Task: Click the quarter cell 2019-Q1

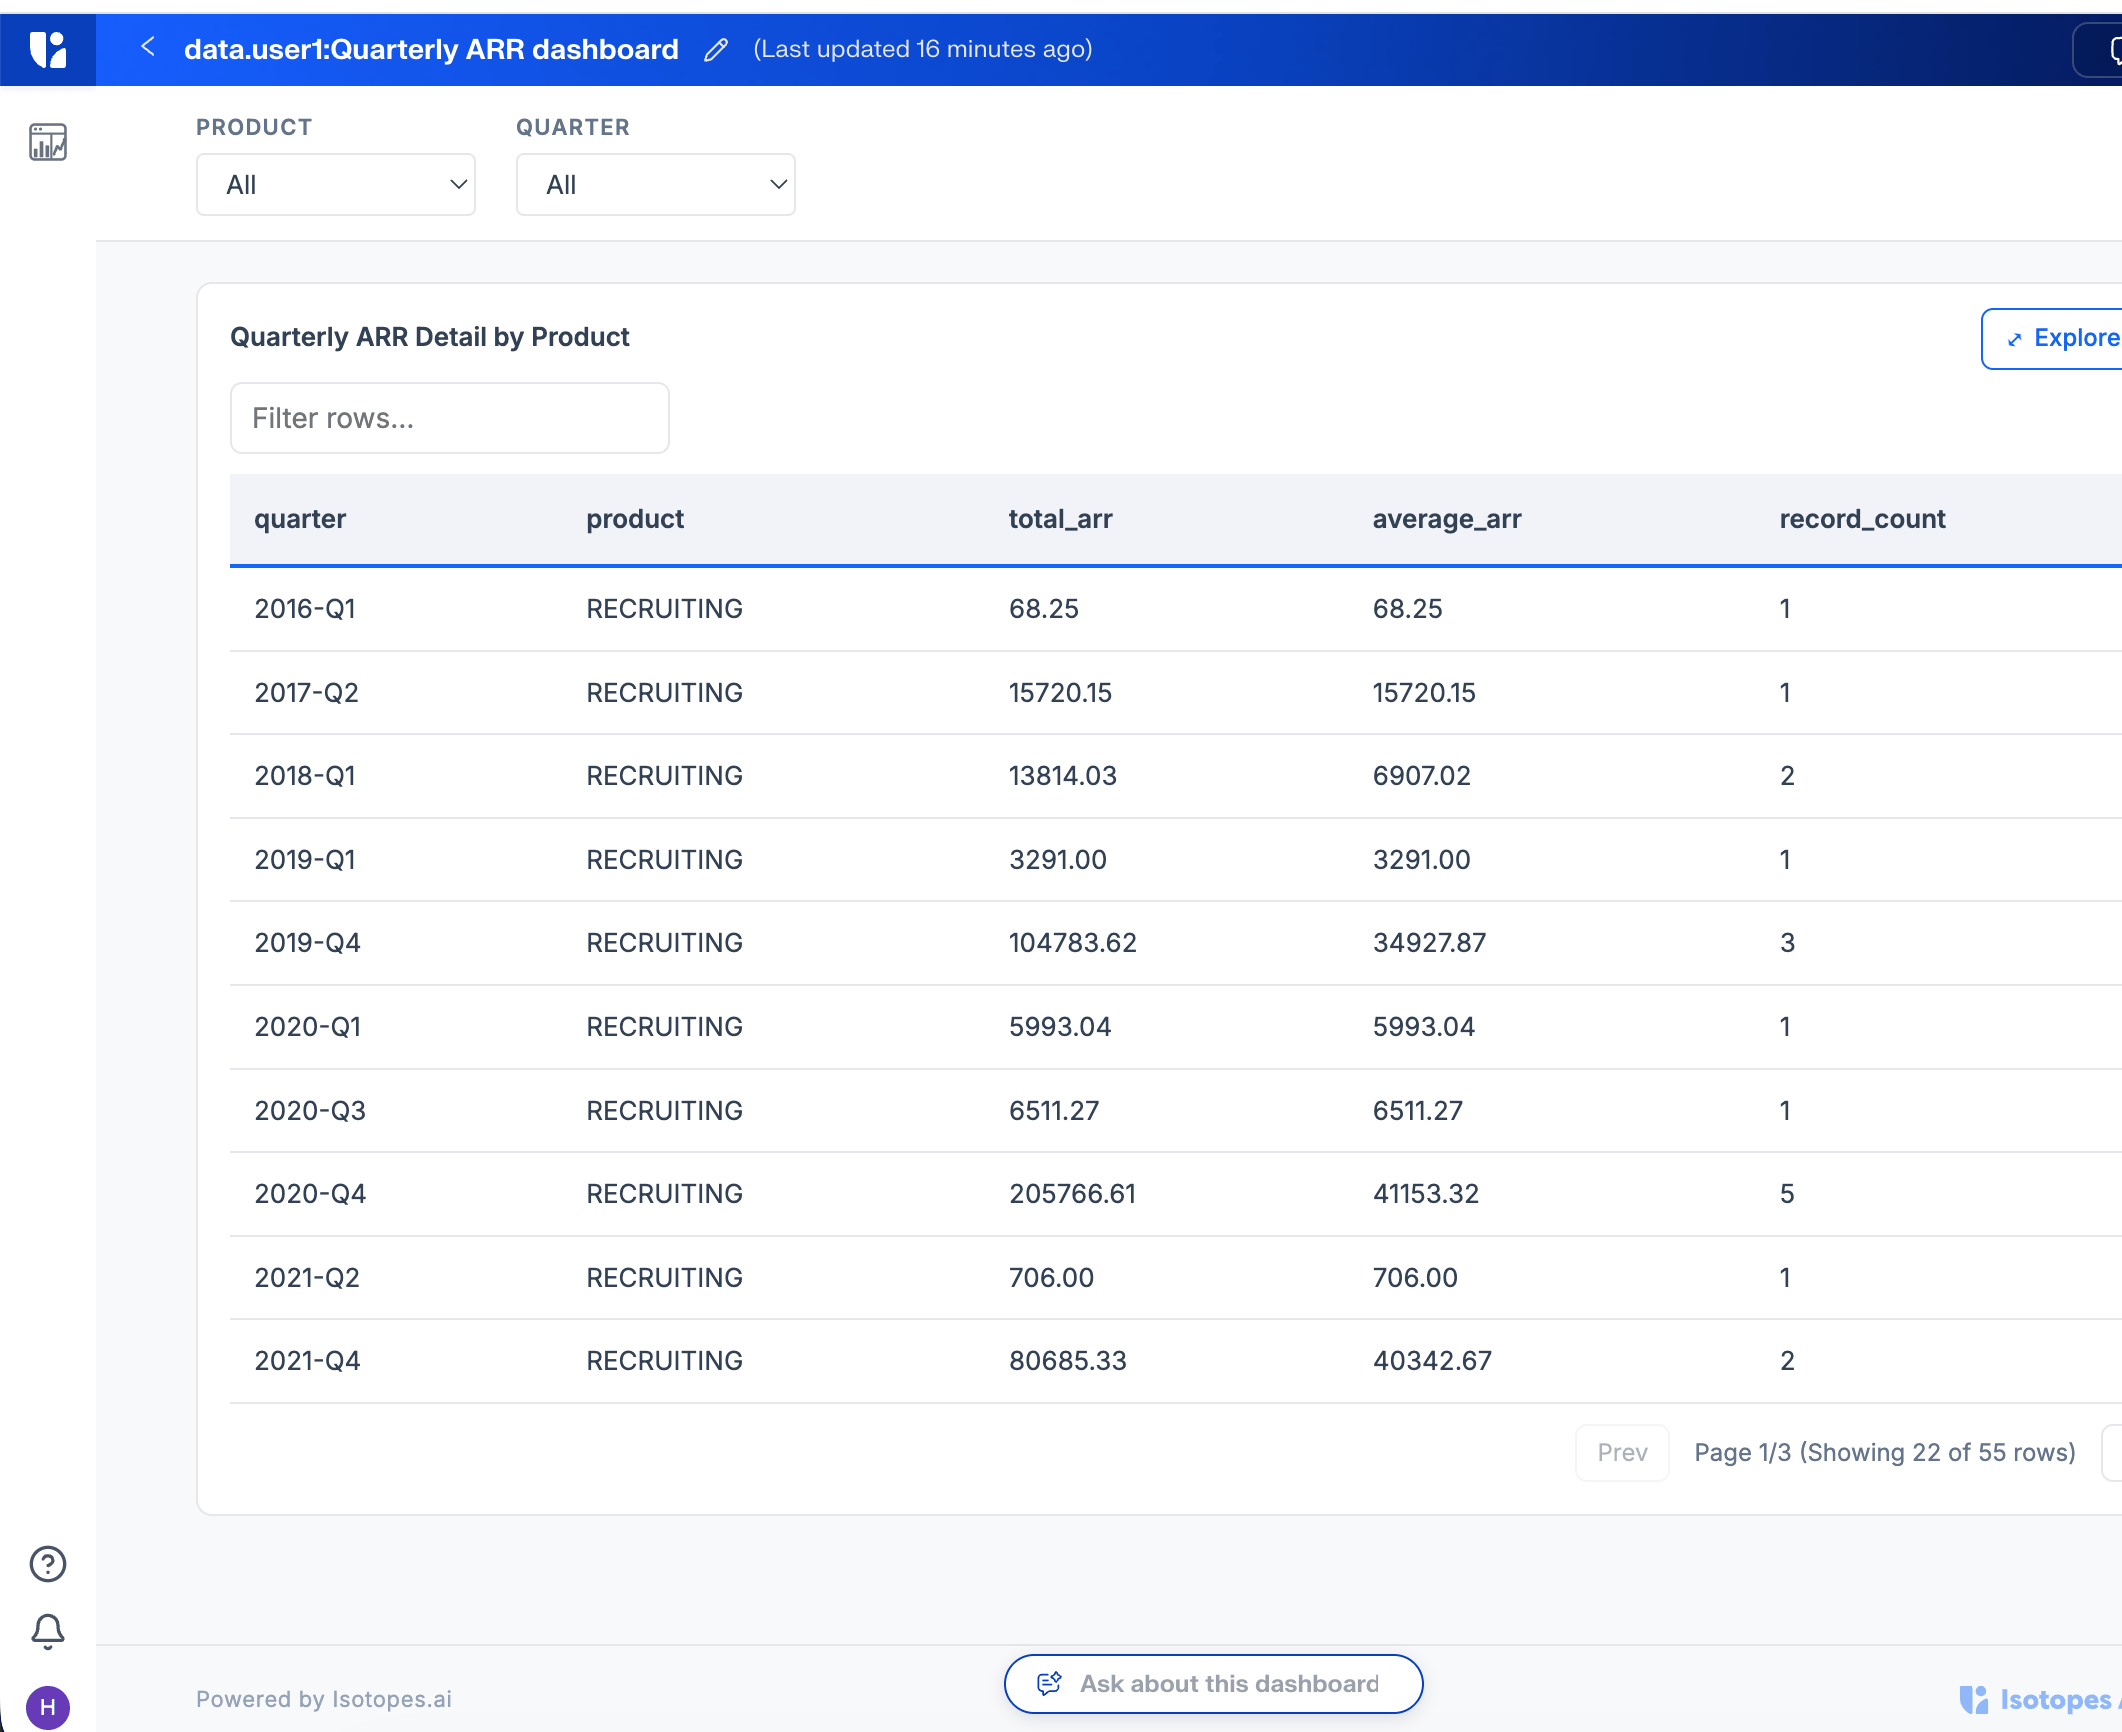Action: 305,860
